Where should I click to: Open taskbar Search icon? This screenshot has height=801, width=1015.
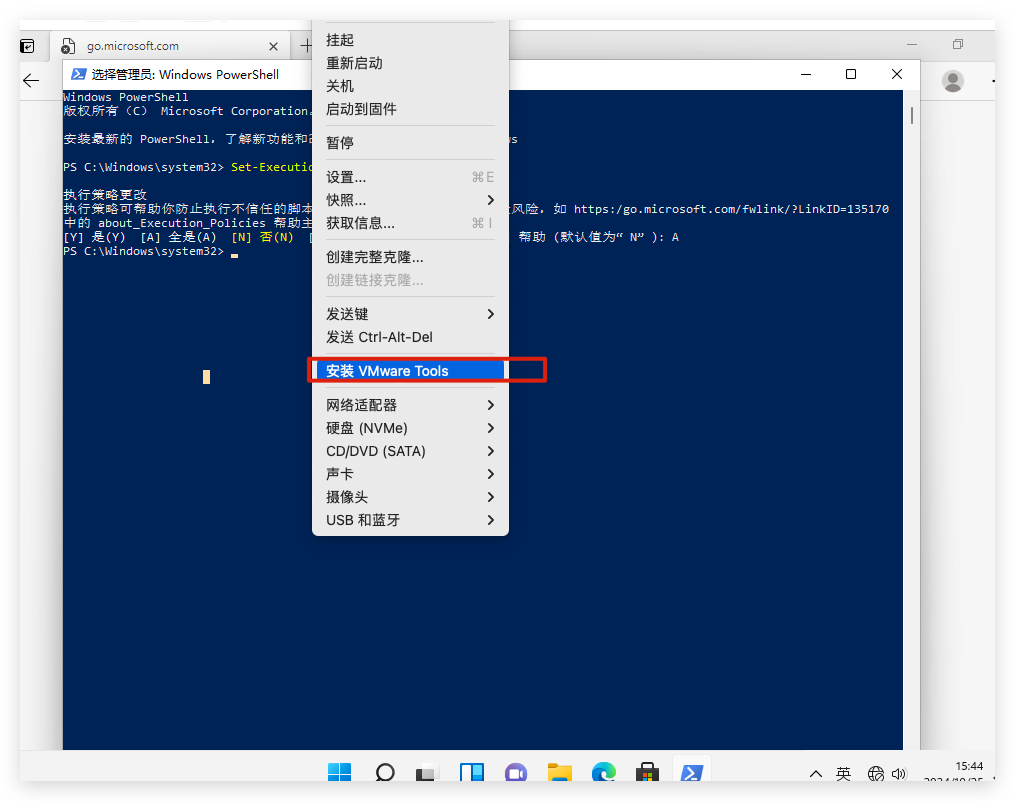click(385, 772)
